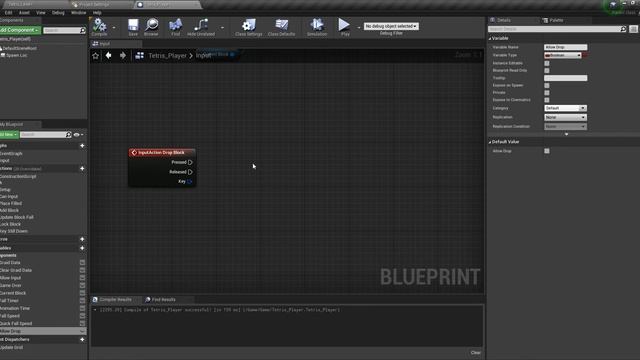Open My Blueprint view options eye icon
The image size is (640, 360).
point(77,134)
